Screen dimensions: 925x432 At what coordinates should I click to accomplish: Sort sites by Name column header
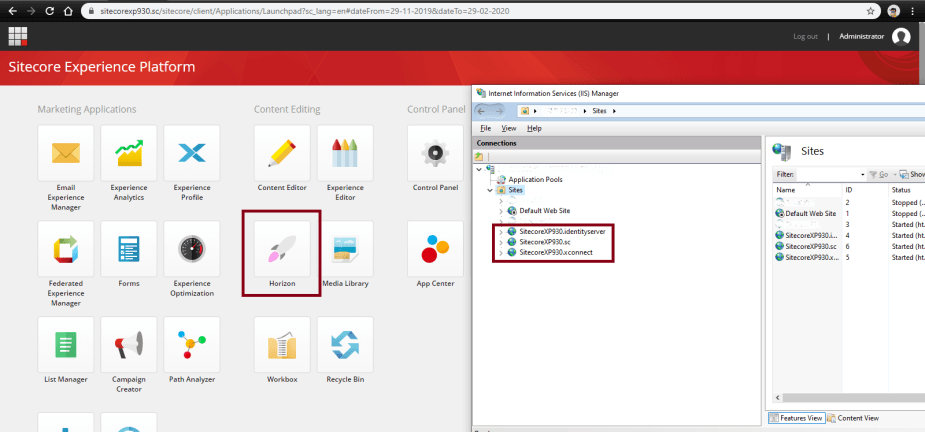807,190
